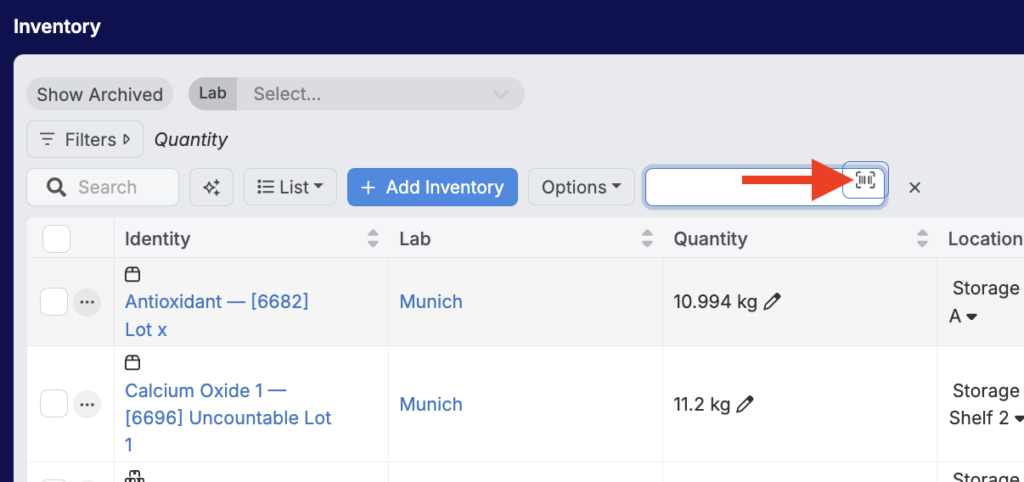1024x482 pixels.
Task: Click the Add Inventory button
Action: click(432, 187)
